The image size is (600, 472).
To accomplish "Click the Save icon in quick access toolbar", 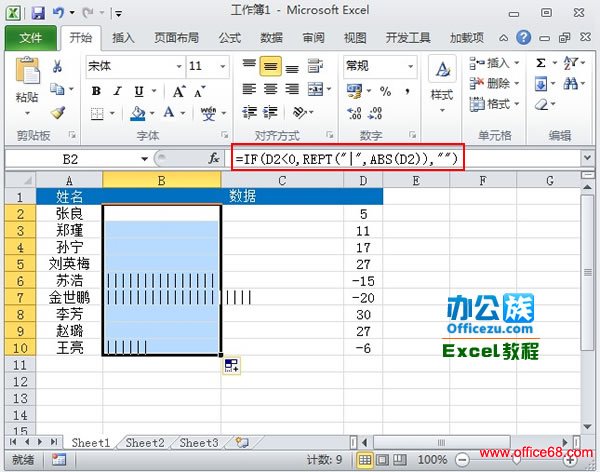I will pos(38,13).
